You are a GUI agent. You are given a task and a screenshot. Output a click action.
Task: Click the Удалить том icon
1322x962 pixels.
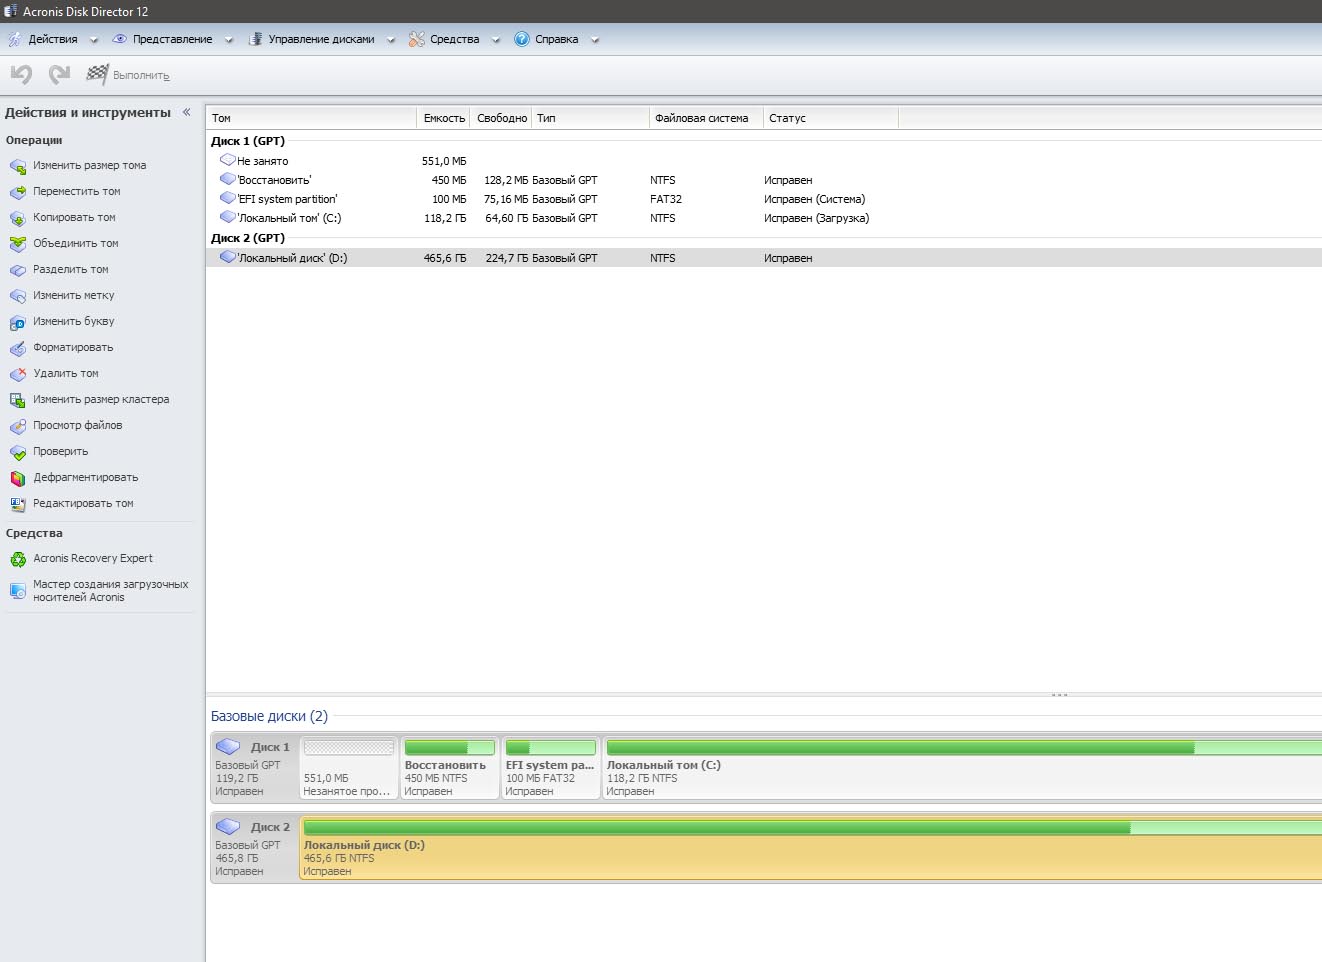click(x=17, y=374)
